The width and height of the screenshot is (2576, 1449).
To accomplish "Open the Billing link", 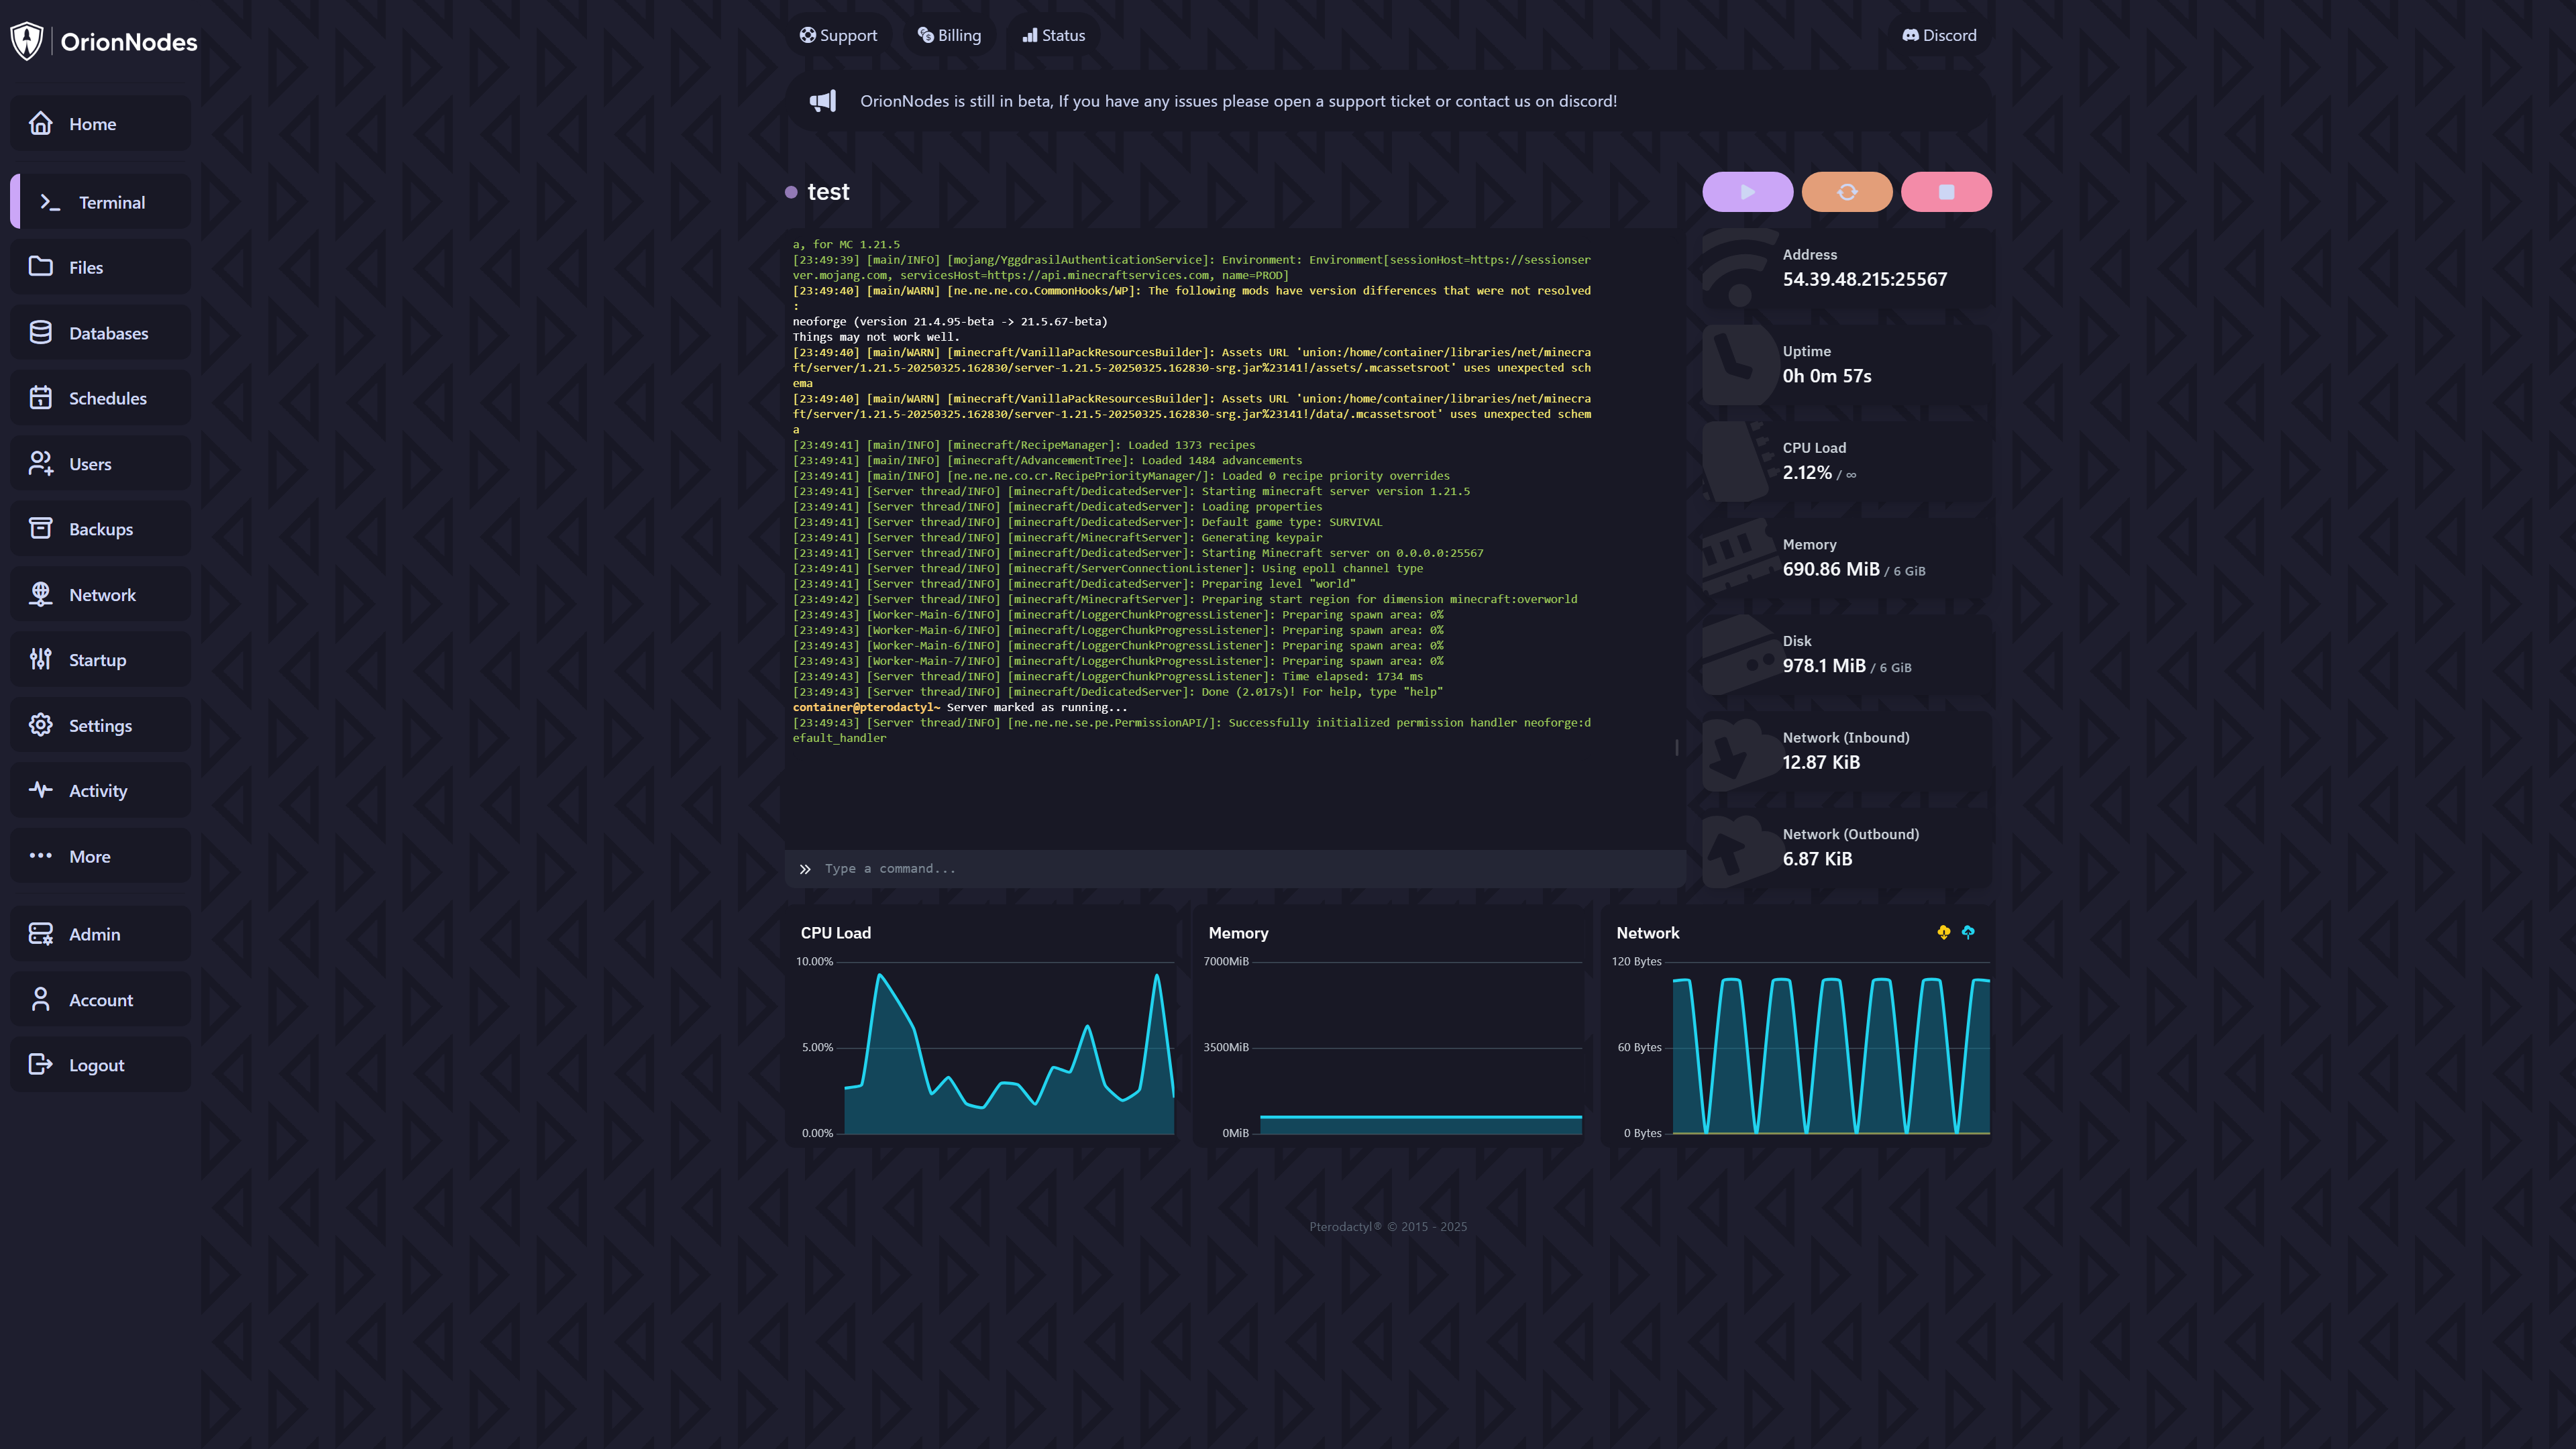I will (x=949, y=35).
